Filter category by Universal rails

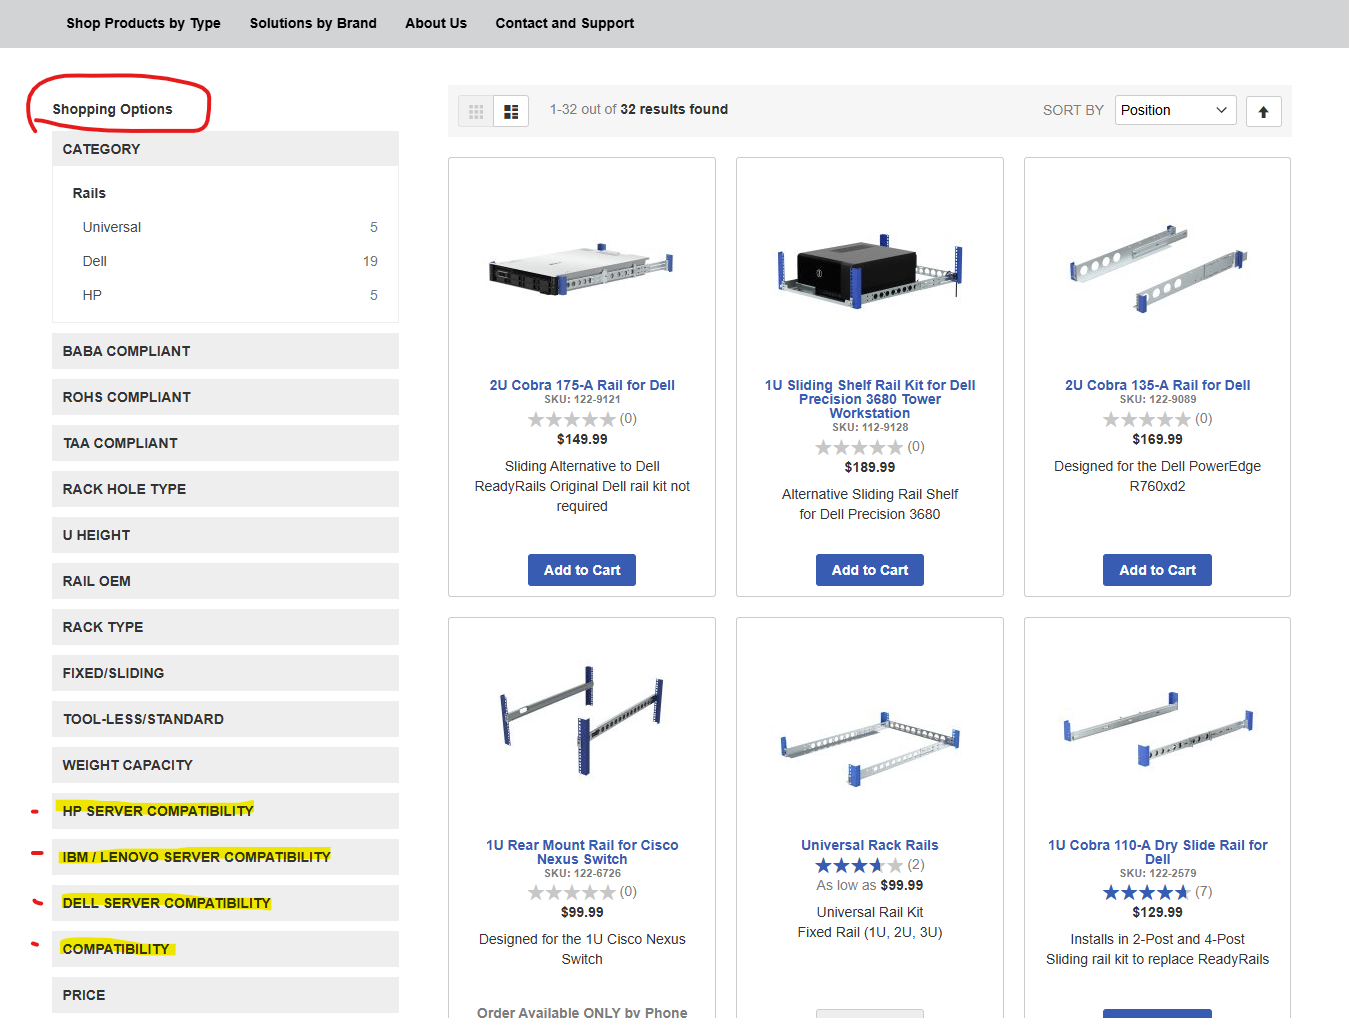click(x=112, y=227)
